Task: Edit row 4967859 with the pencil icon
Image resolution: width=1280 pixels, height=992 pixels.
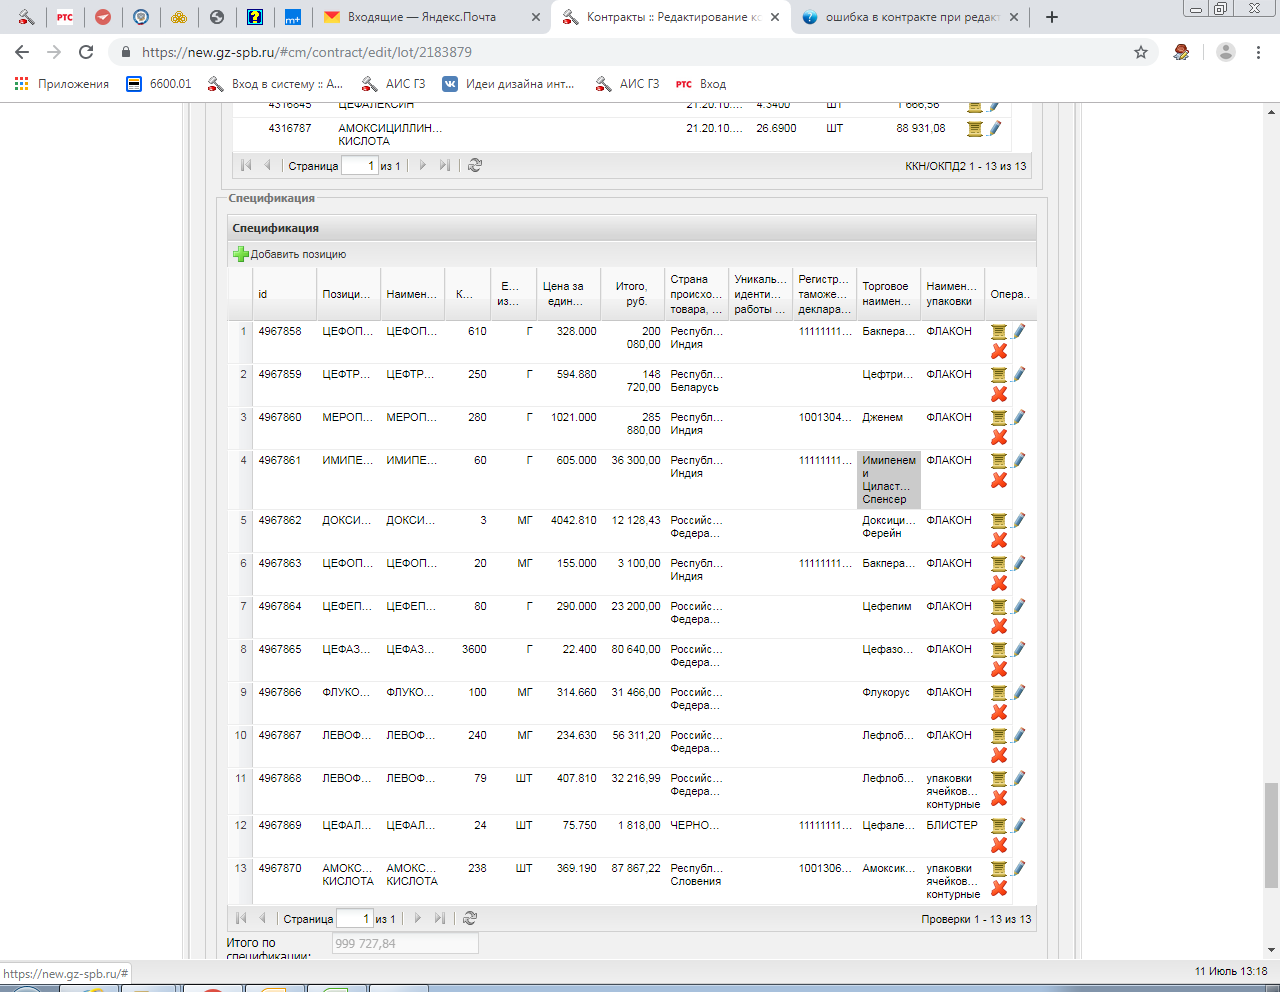Action: click(1019, 374)
